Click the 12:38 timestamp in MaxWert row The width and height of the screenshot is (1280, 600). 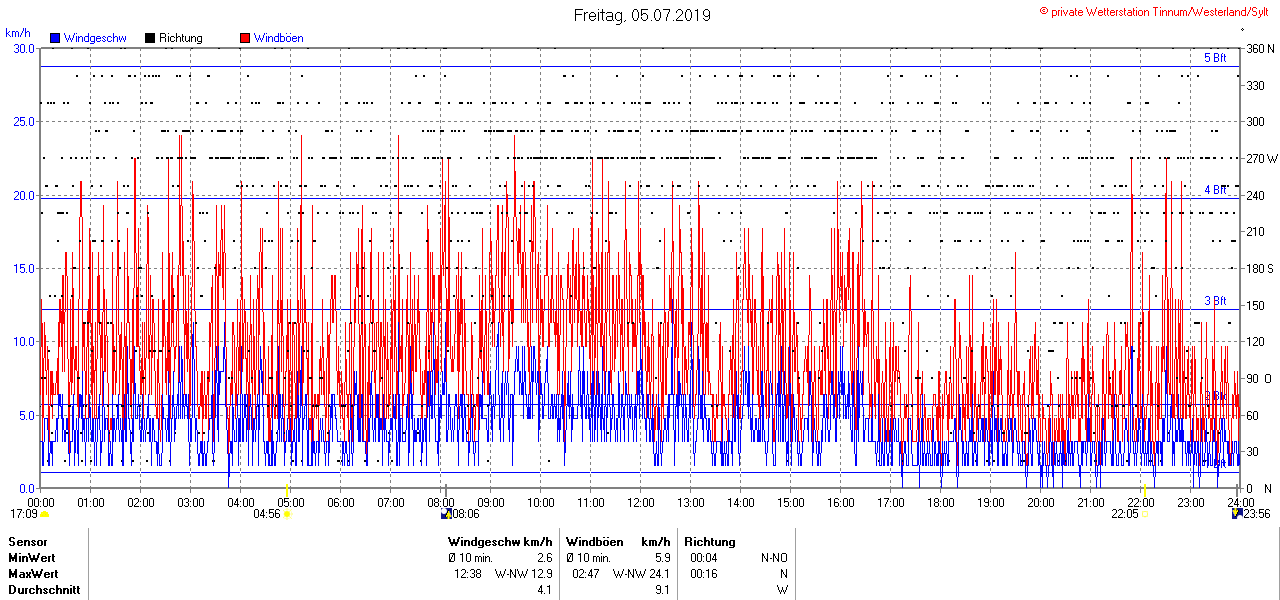(x=469, y=574)
